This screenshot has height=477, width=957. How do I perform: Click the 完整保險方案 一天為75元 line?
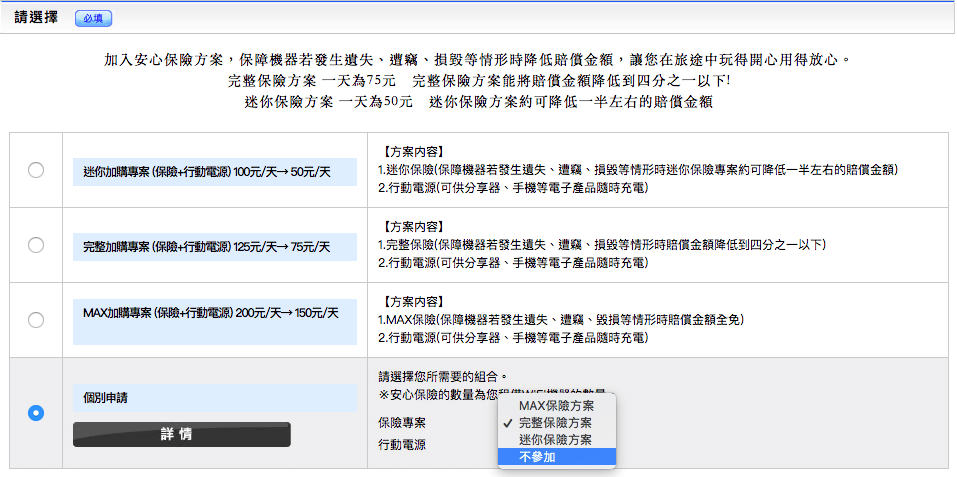(478, 81)
